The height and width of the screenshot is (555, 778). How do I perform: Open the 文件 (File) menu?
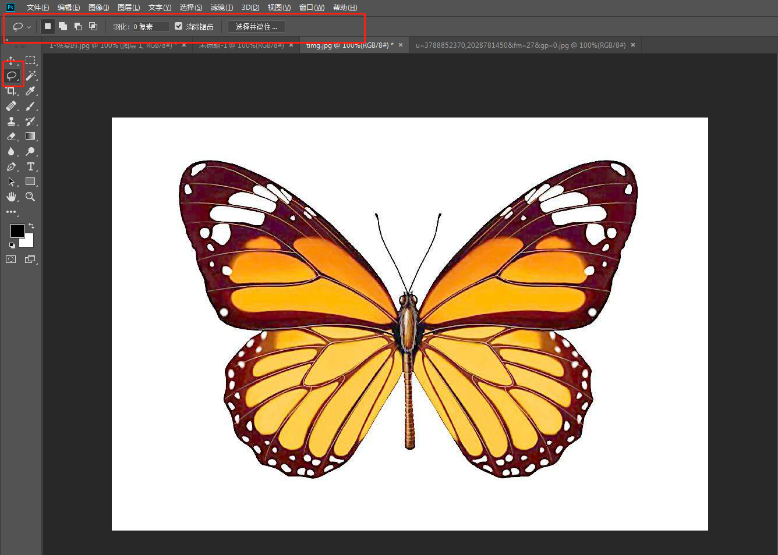(x=38, y=7)
